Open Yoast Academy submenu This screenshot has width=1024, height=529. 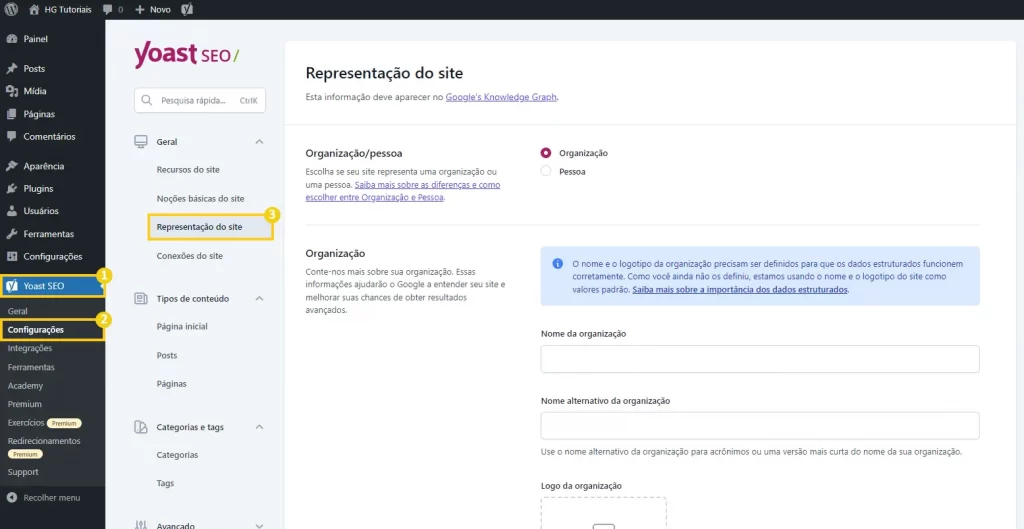tap(25, 386)
